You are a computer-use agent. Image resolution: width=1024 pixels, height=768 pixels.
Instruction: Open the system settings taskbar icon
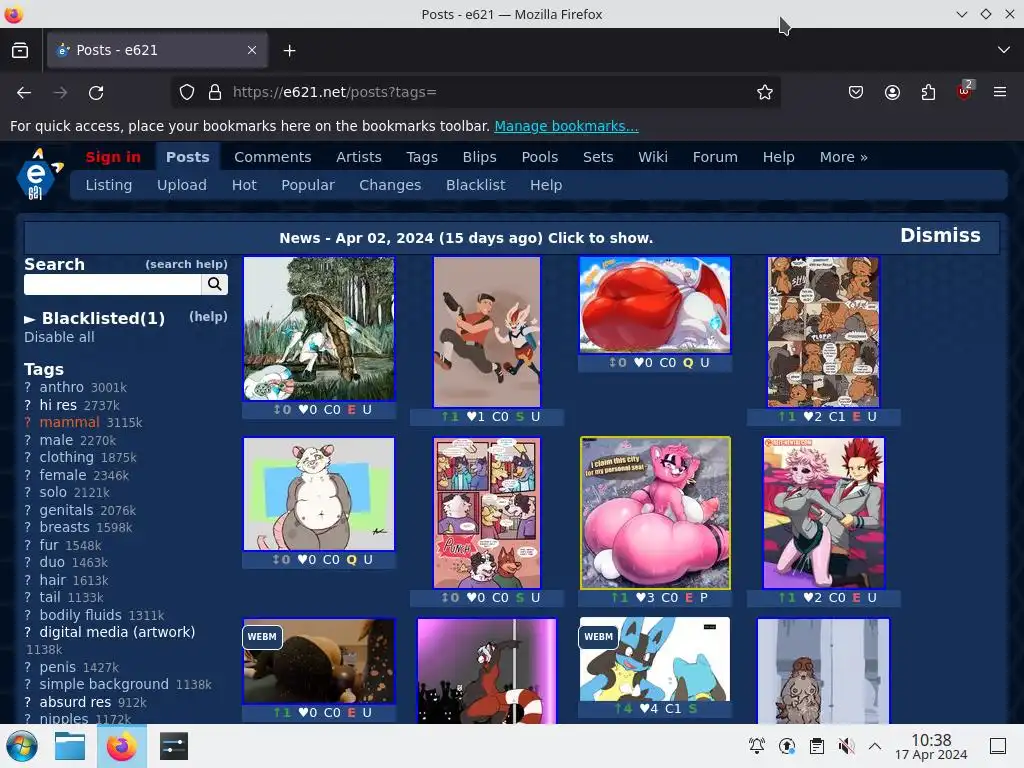[x=174, y=746]
